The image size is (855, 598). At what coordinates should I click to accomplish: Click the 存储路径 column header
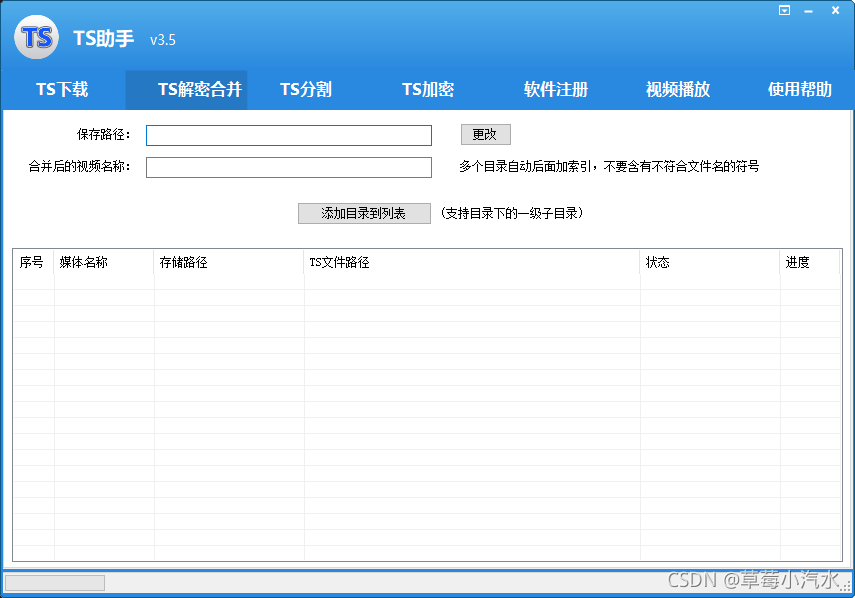click(228, 262)
